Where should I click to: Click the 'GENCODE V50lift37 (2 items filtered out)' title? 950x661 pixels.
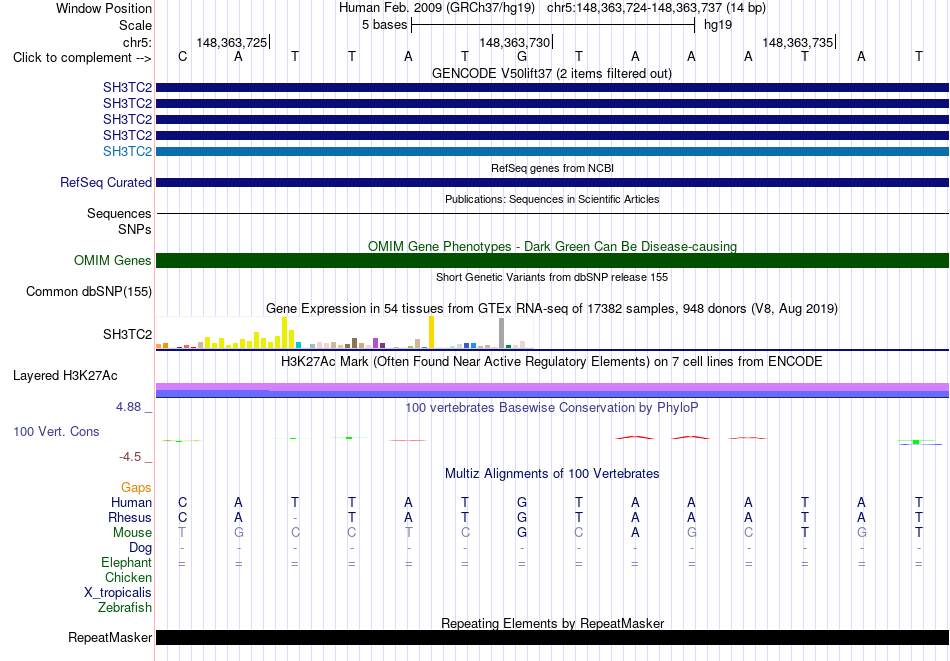click(552, 74)
